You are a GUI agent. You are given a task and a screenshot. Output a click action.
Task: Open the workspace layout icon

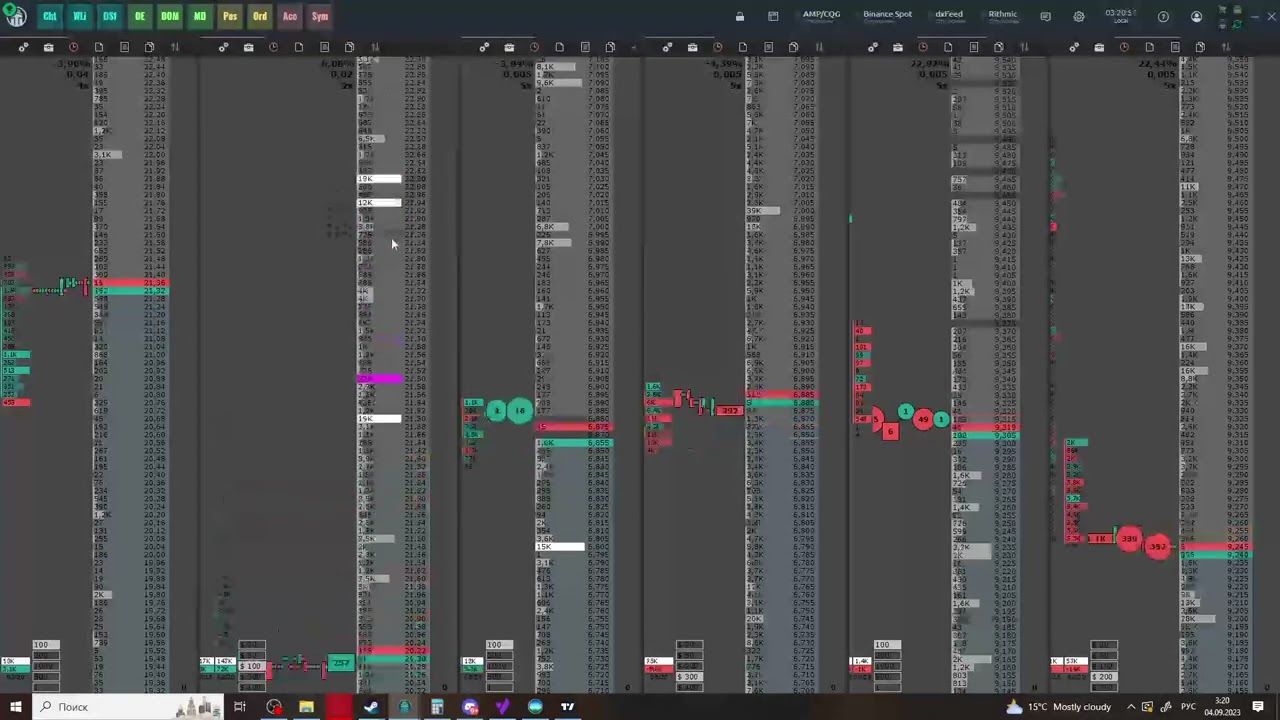coord(773,16)
